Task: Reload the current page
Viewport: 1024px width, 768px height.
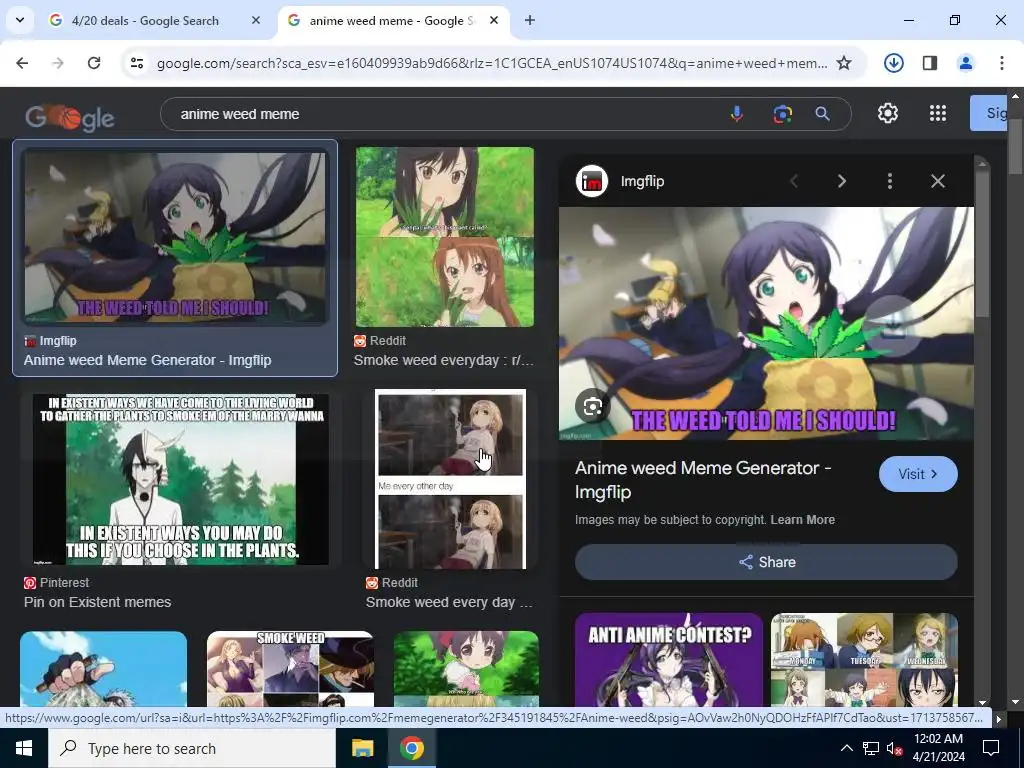Action: pos(94,63)
